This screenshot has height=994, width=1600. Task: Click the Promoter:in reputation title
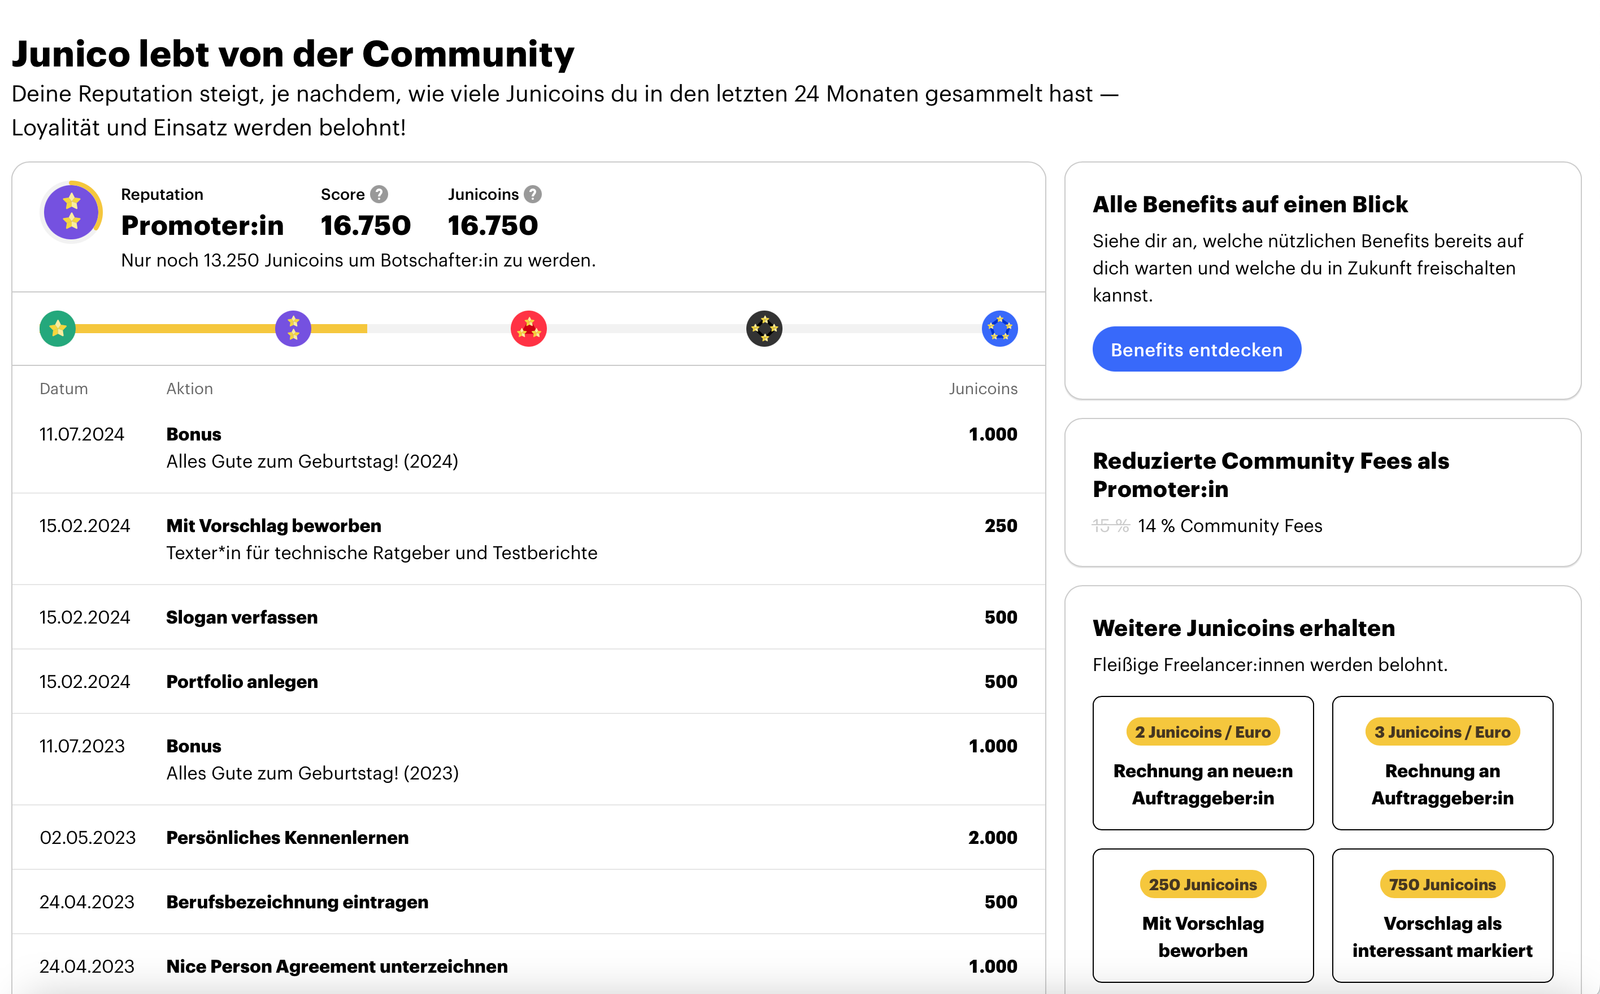(202, 226)
